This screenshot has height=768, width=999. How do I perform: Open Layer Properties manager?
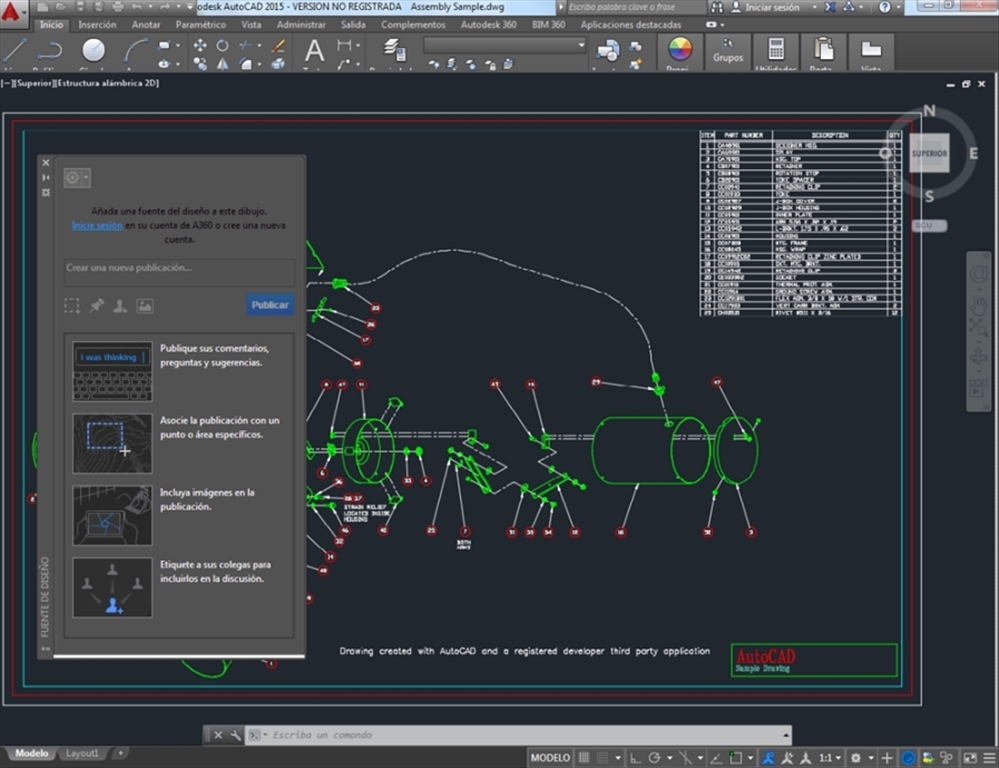[x=395, y=50]
